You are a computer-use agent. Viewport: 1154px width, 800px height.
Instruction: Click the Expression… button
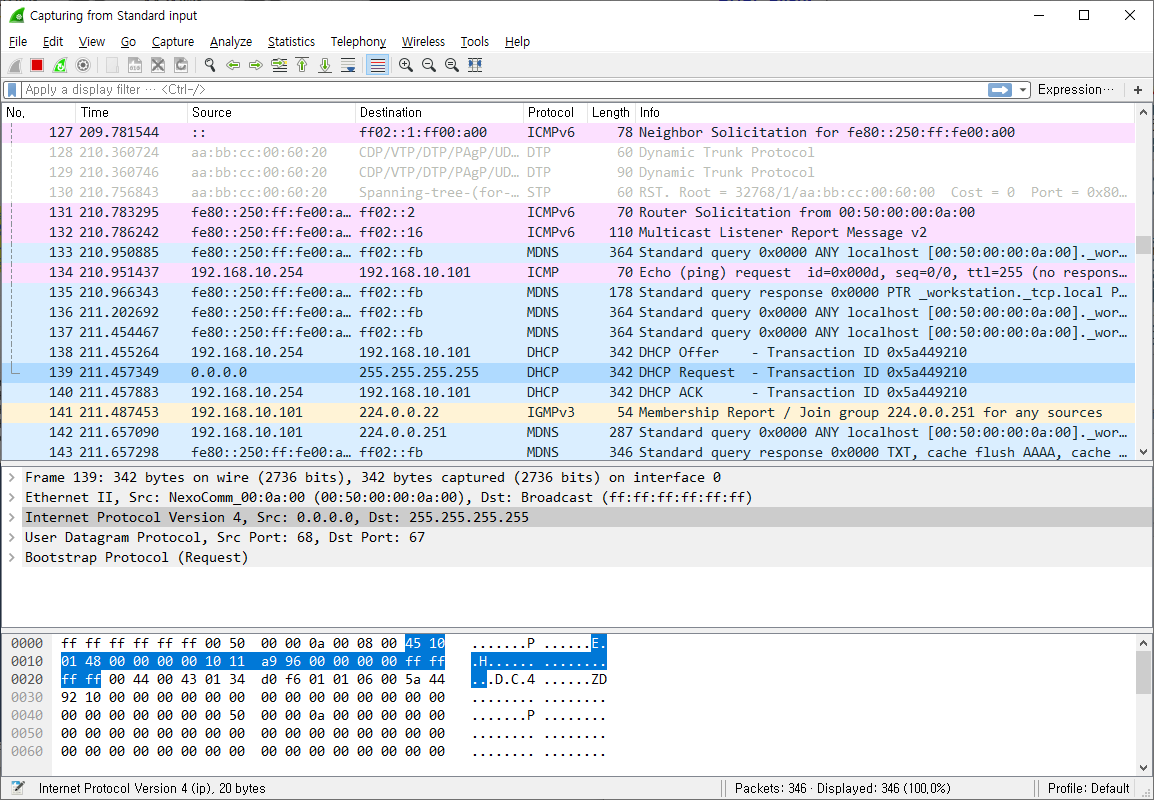1075,90
